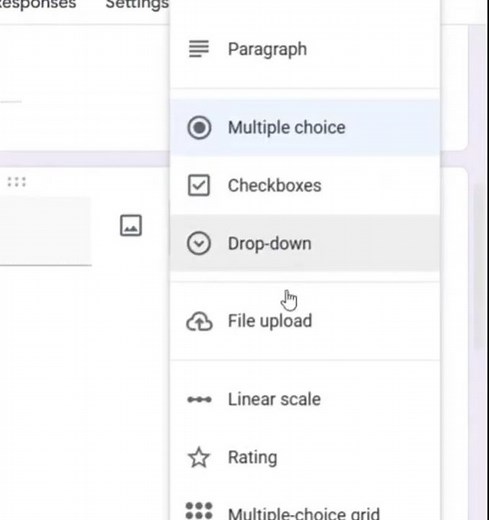Screen dimensions: 489x520
Task: Open the Settings tab
Action: [x=137, y=4]
